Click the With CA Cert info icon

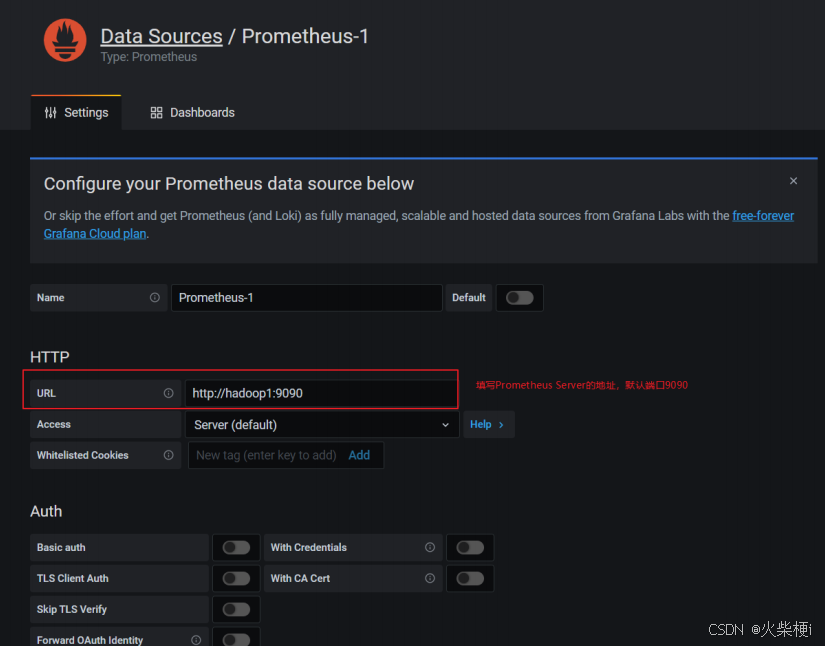coord(430,578)
